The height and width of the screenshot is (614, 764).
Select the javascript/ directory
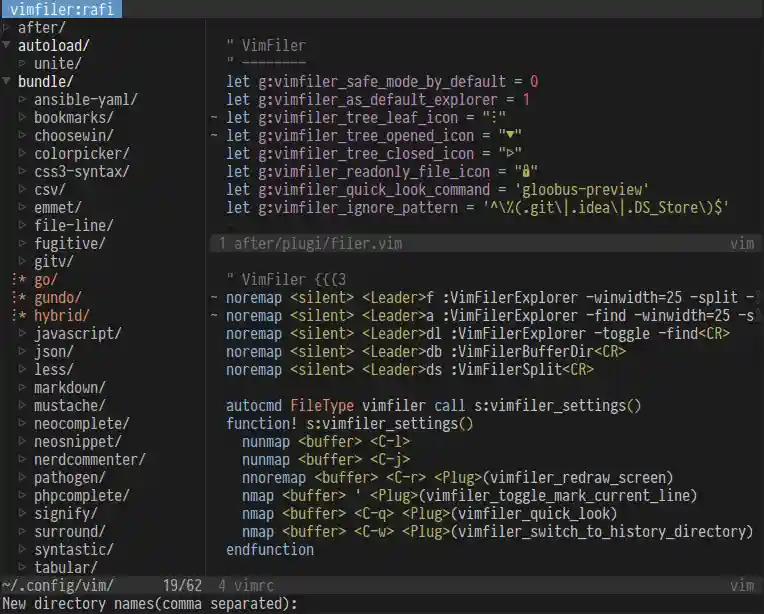click(78, 333)
